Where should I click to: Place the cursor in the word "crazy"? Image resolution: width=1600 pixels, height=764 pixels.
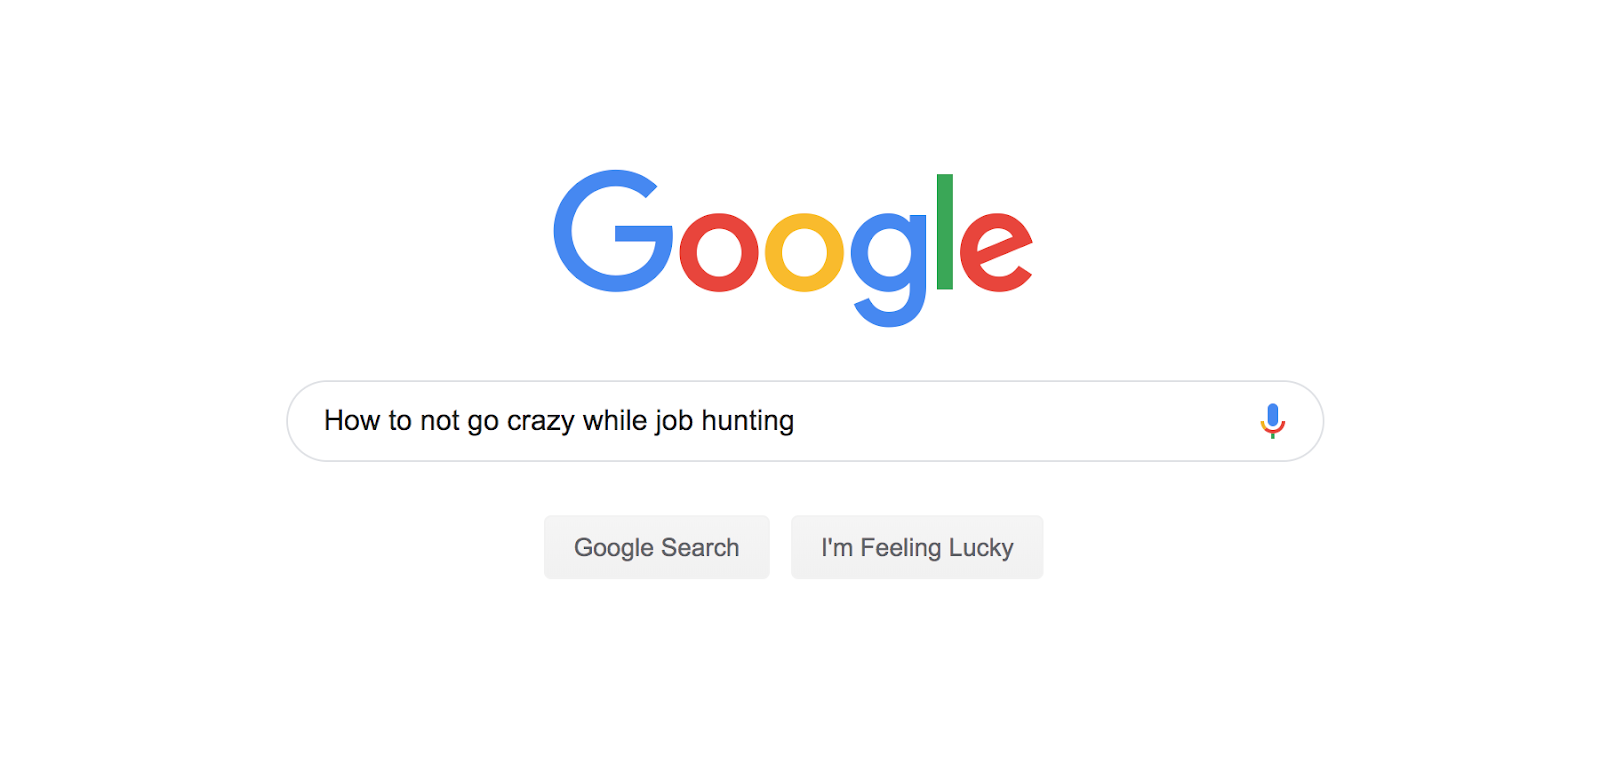coord(541,421)
